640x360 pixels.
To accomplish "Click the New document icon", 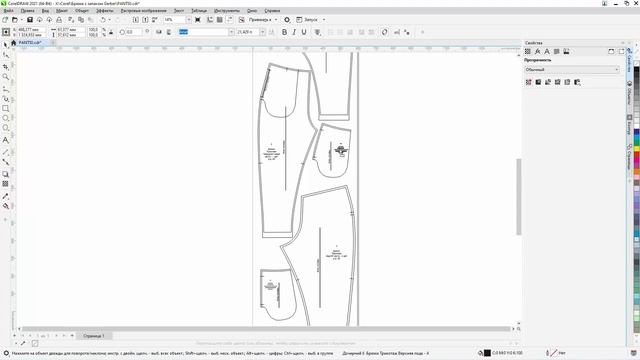I will [x=5, y=20].
